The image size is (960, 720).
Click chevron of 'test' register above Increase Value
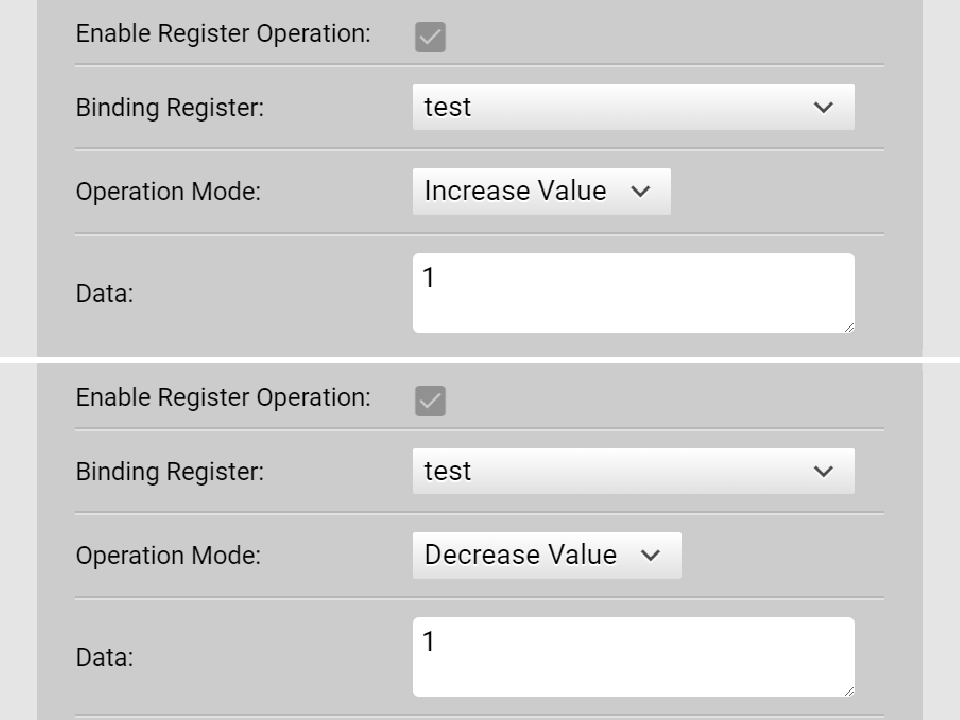coord(823,108)
